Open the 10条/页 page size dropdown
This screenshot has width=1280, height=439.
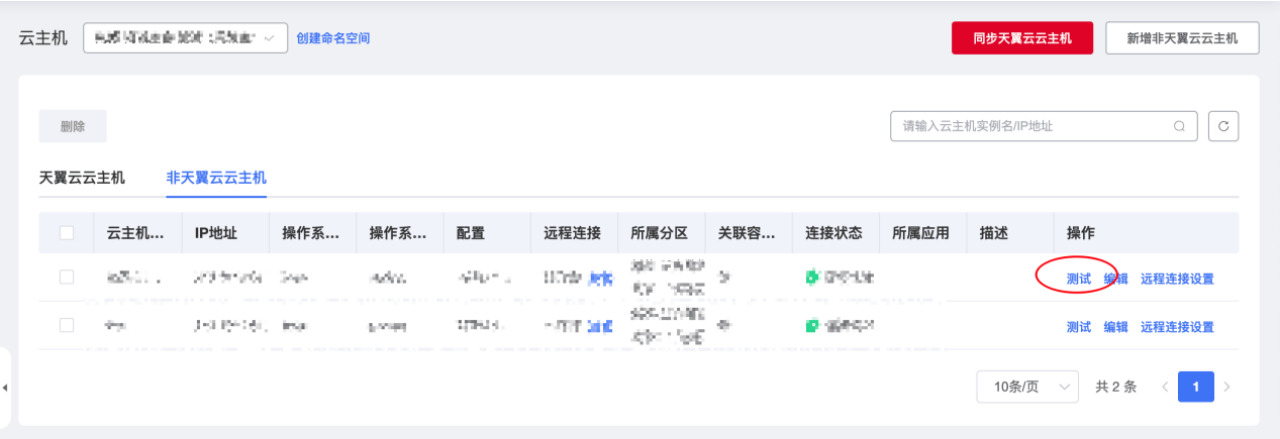point(1028,386)
